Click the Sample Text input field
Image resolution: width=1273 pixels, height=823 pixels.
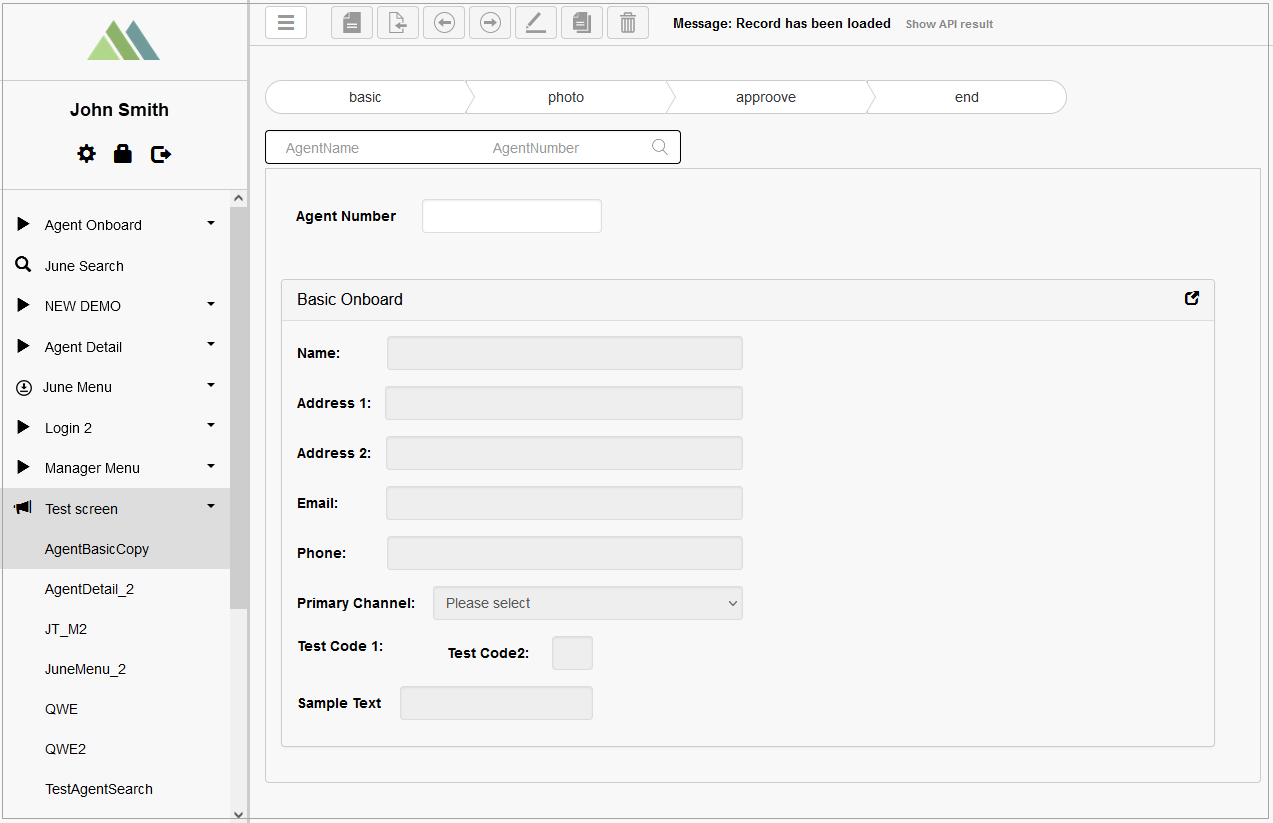coord(496,703)
